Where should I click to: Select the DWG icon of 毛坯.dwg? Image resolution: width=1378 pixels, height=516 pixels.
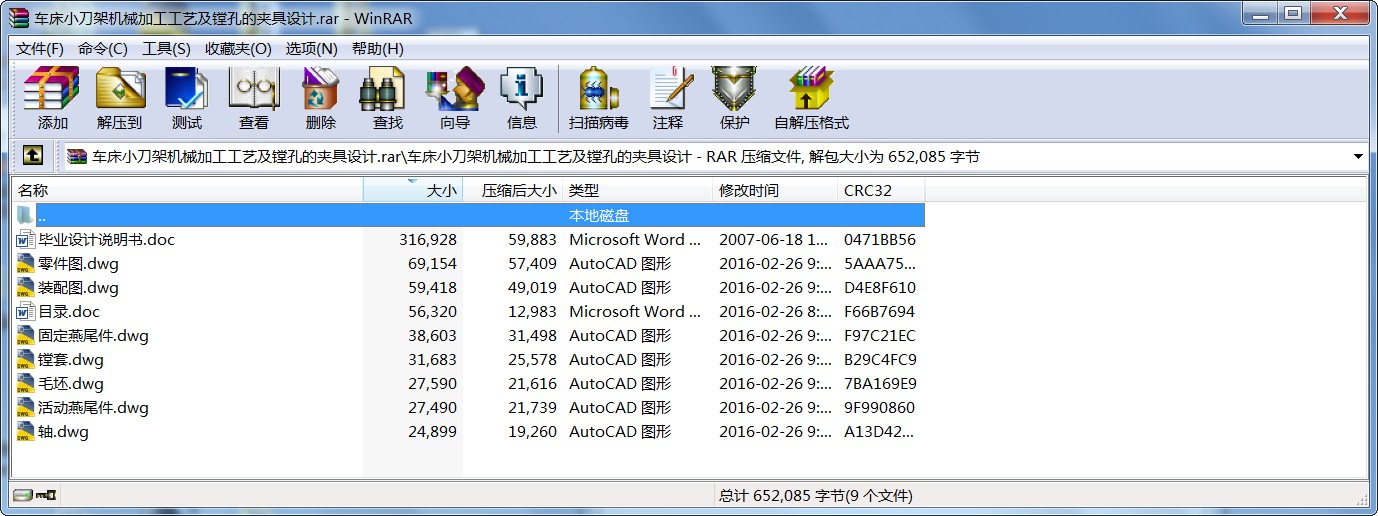coord(26,384)
